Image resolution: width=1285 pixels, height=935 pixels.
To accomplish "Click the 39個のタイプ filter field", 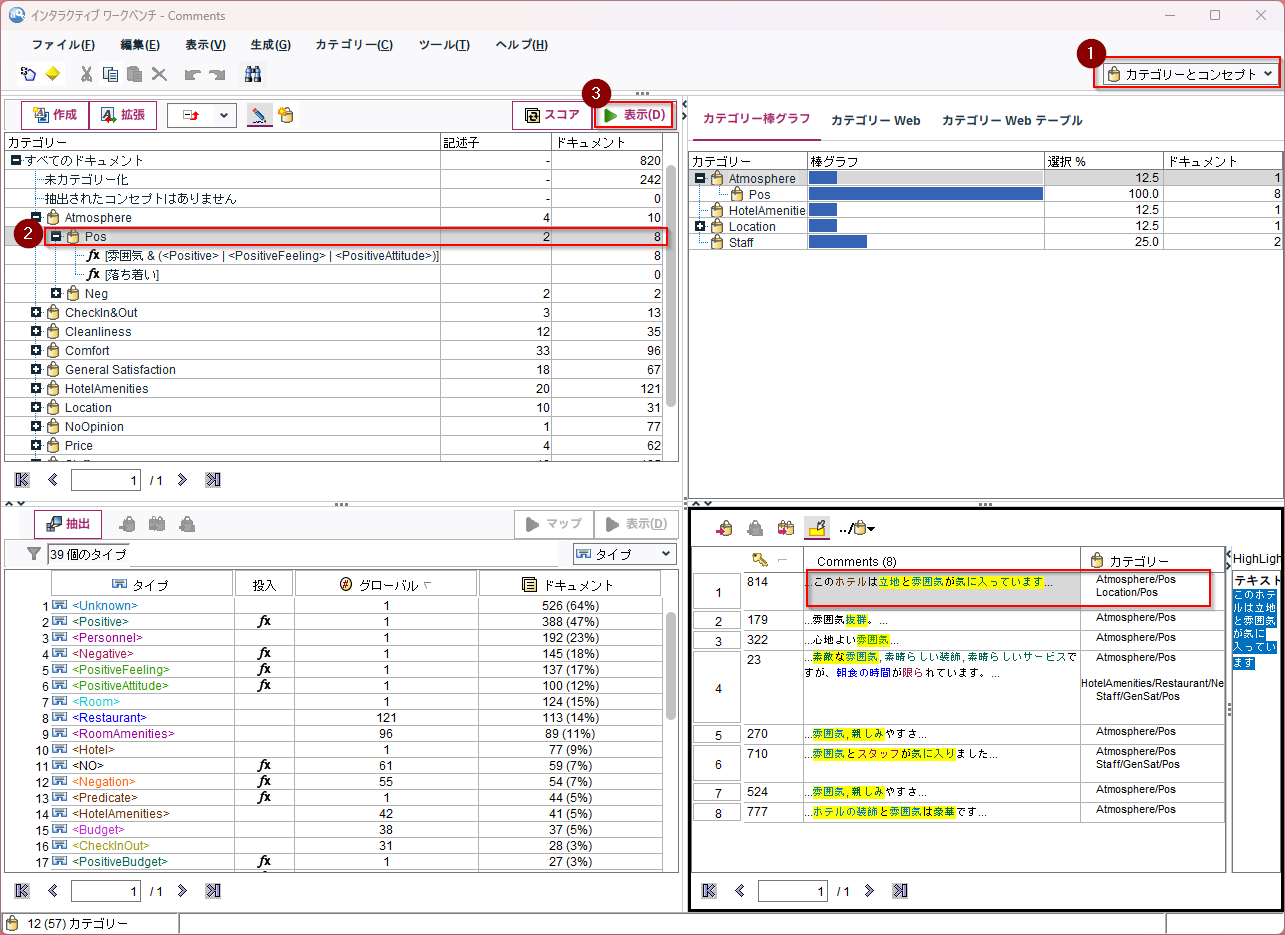I will (x=303, y=554).
